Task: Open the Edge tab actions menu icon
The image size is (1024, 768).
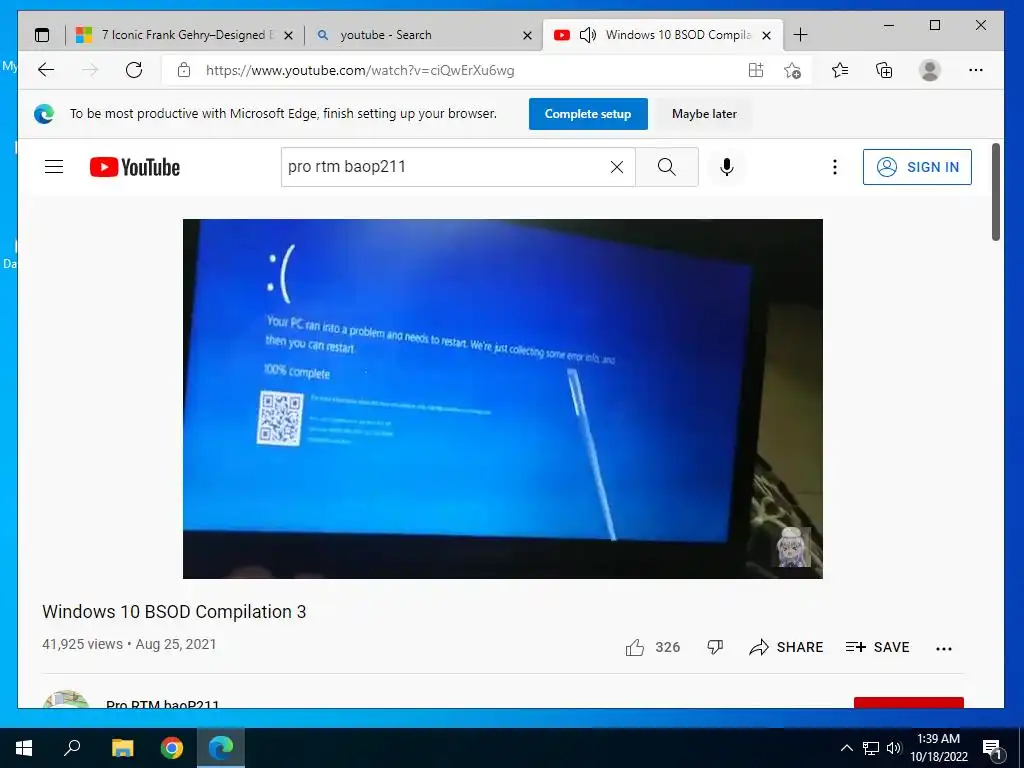Action: [x=42, y=35]
